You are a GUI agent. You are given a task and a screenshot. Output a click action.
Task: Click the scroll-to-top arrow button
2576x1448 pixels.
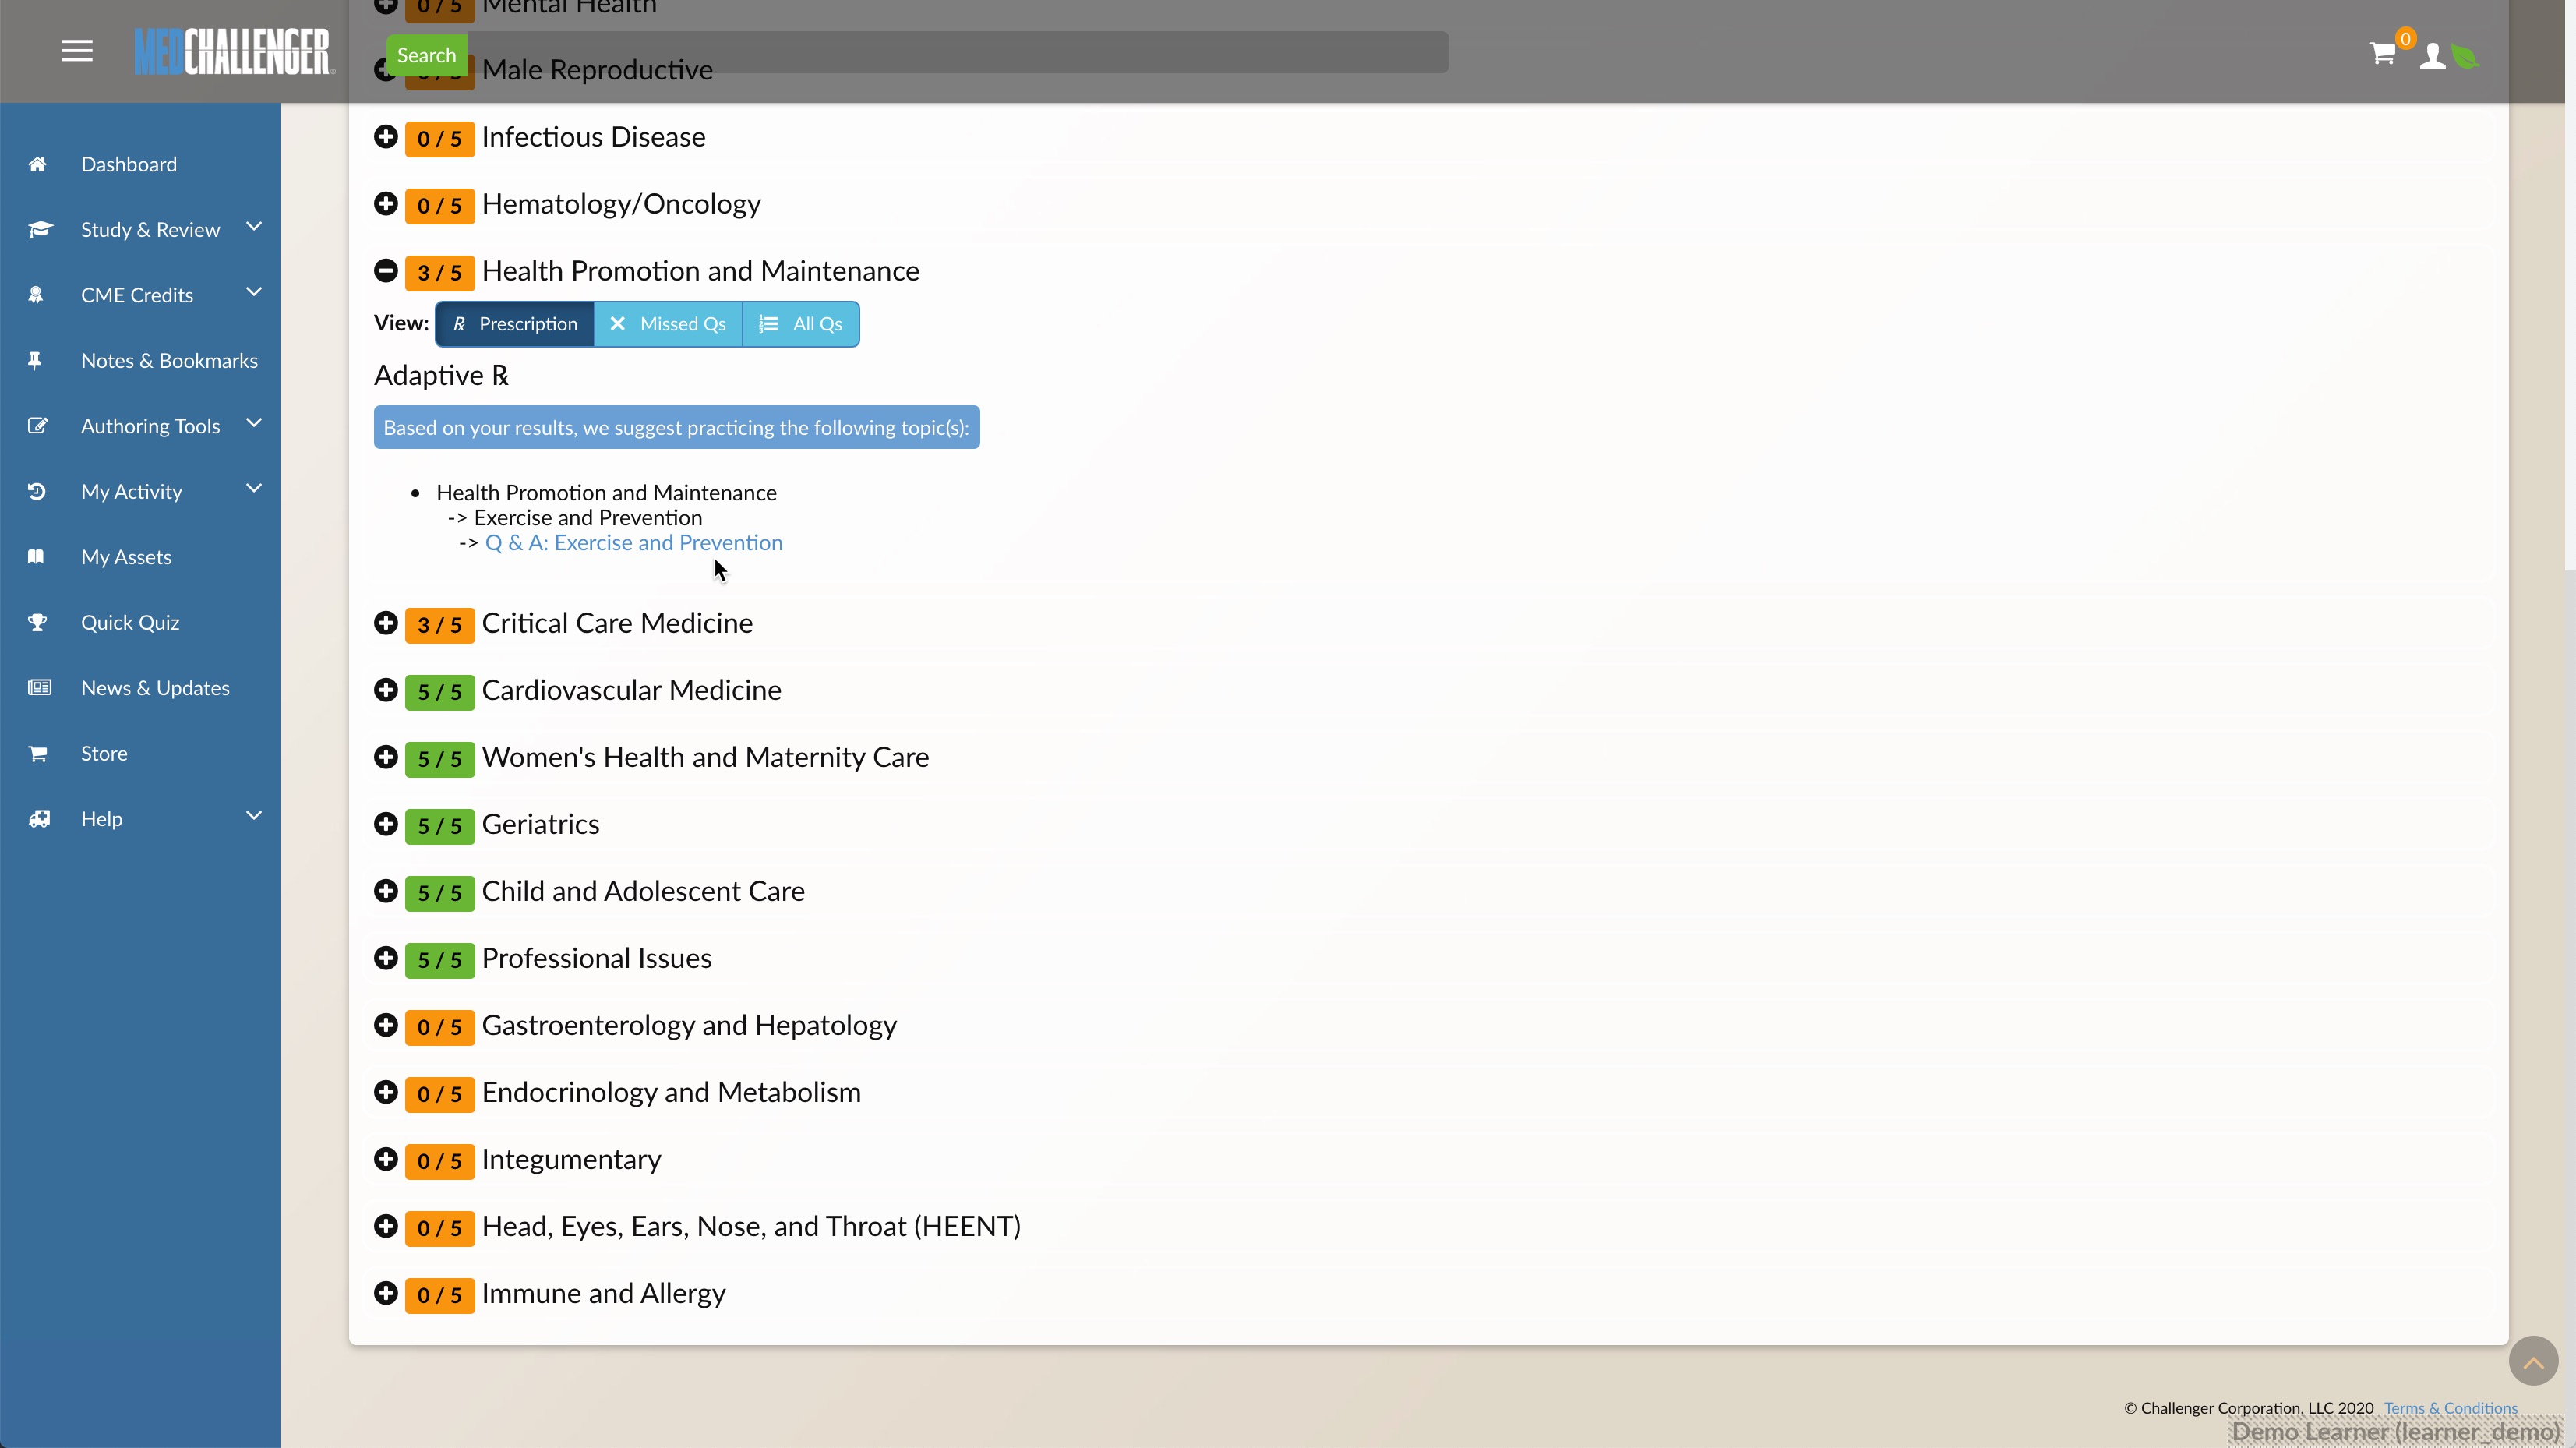tap(2533, 1361)
